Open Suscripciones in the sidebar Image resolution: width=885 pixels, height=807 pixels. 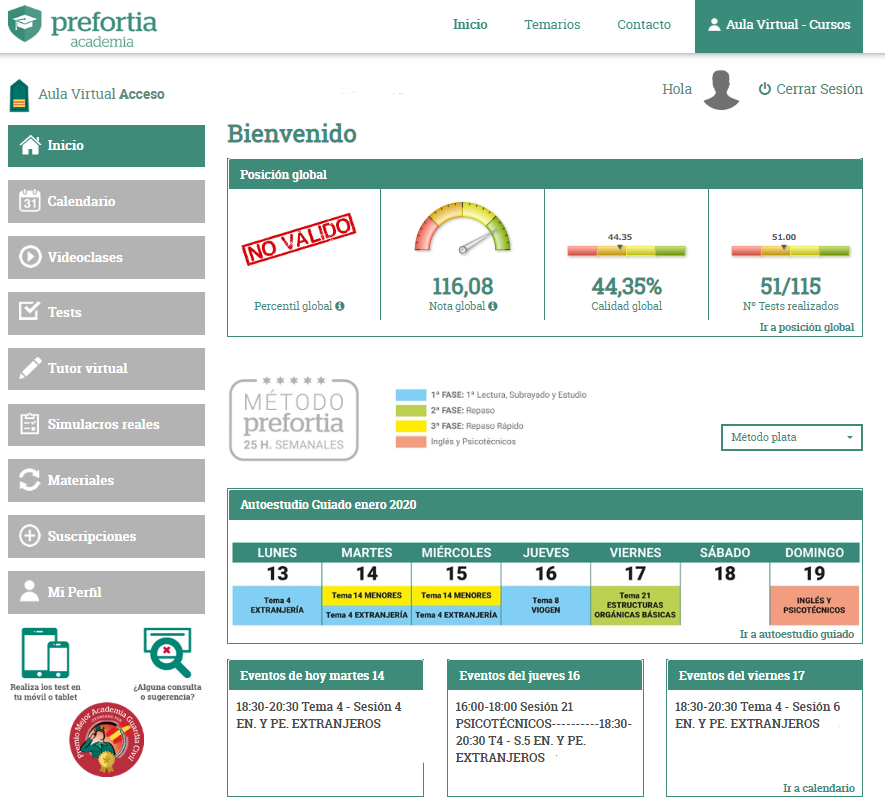click(x=106, y=536)
